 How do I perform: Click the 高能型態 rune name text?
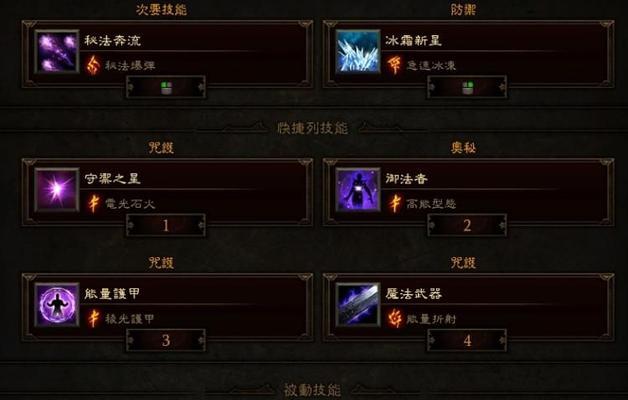431,204
